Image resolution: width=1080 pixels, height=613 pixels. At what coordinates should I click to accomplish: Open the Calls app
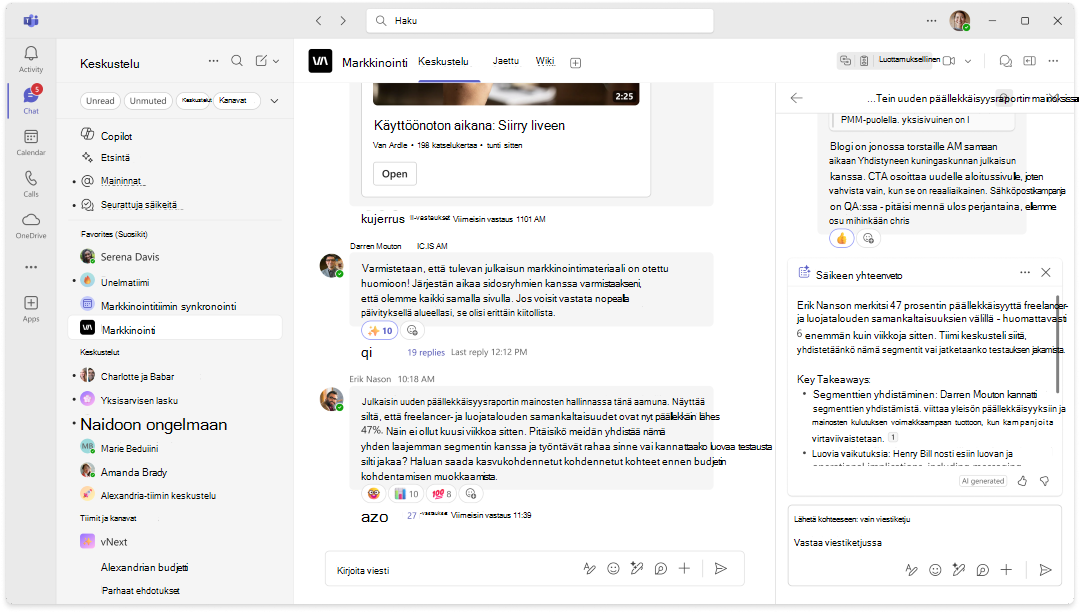click(x=31, y=184)
